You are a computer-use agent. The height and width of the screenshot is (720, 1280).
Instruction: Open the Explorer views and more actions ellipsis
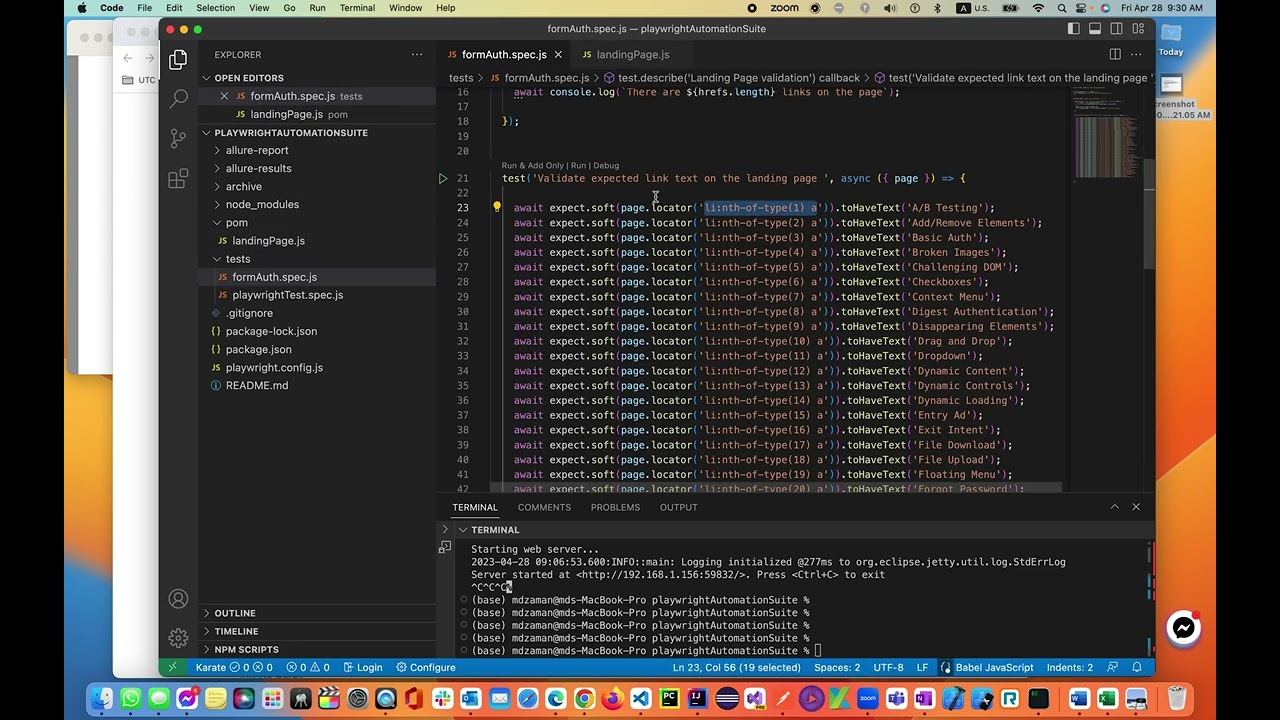click(x=417, y=54)
